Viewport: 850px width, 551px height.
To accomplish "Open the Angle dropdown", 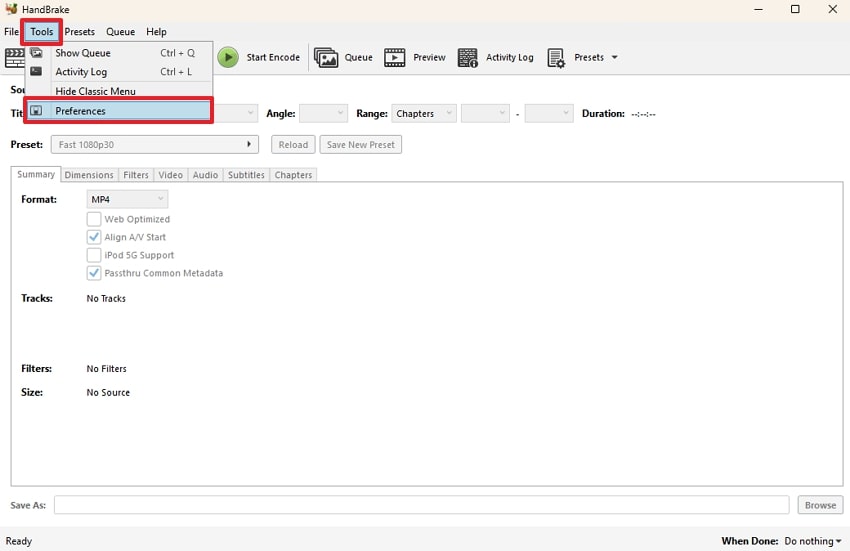I will [323, 113].
